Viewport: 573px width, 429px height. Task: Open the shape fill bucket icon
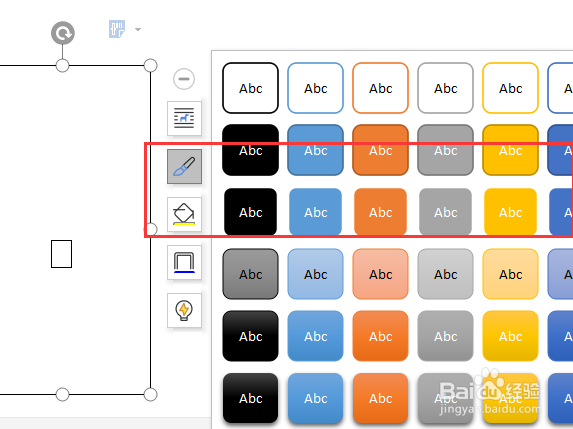pyautogui.click(x=184, y=214)
